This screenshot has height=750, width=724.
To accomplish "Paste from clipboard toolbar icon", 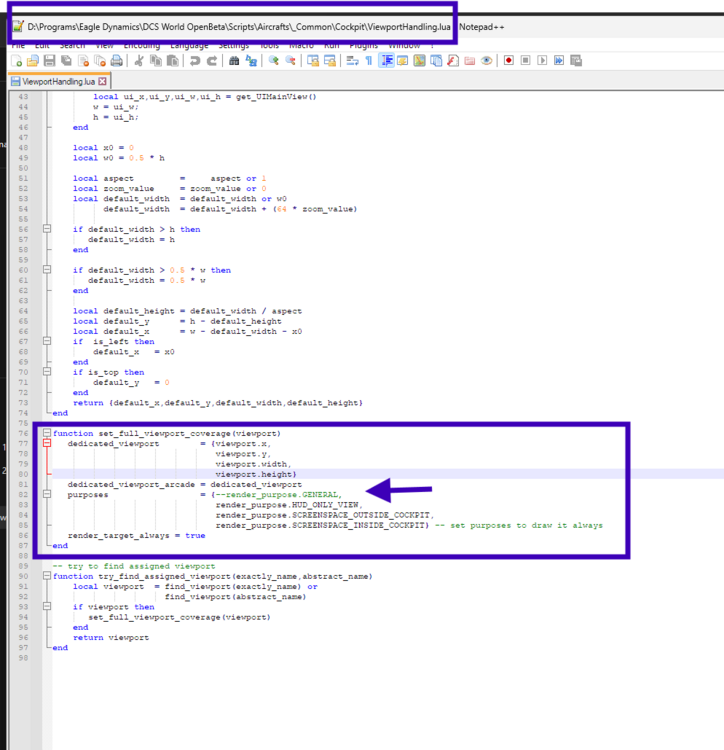I will 173,61.
